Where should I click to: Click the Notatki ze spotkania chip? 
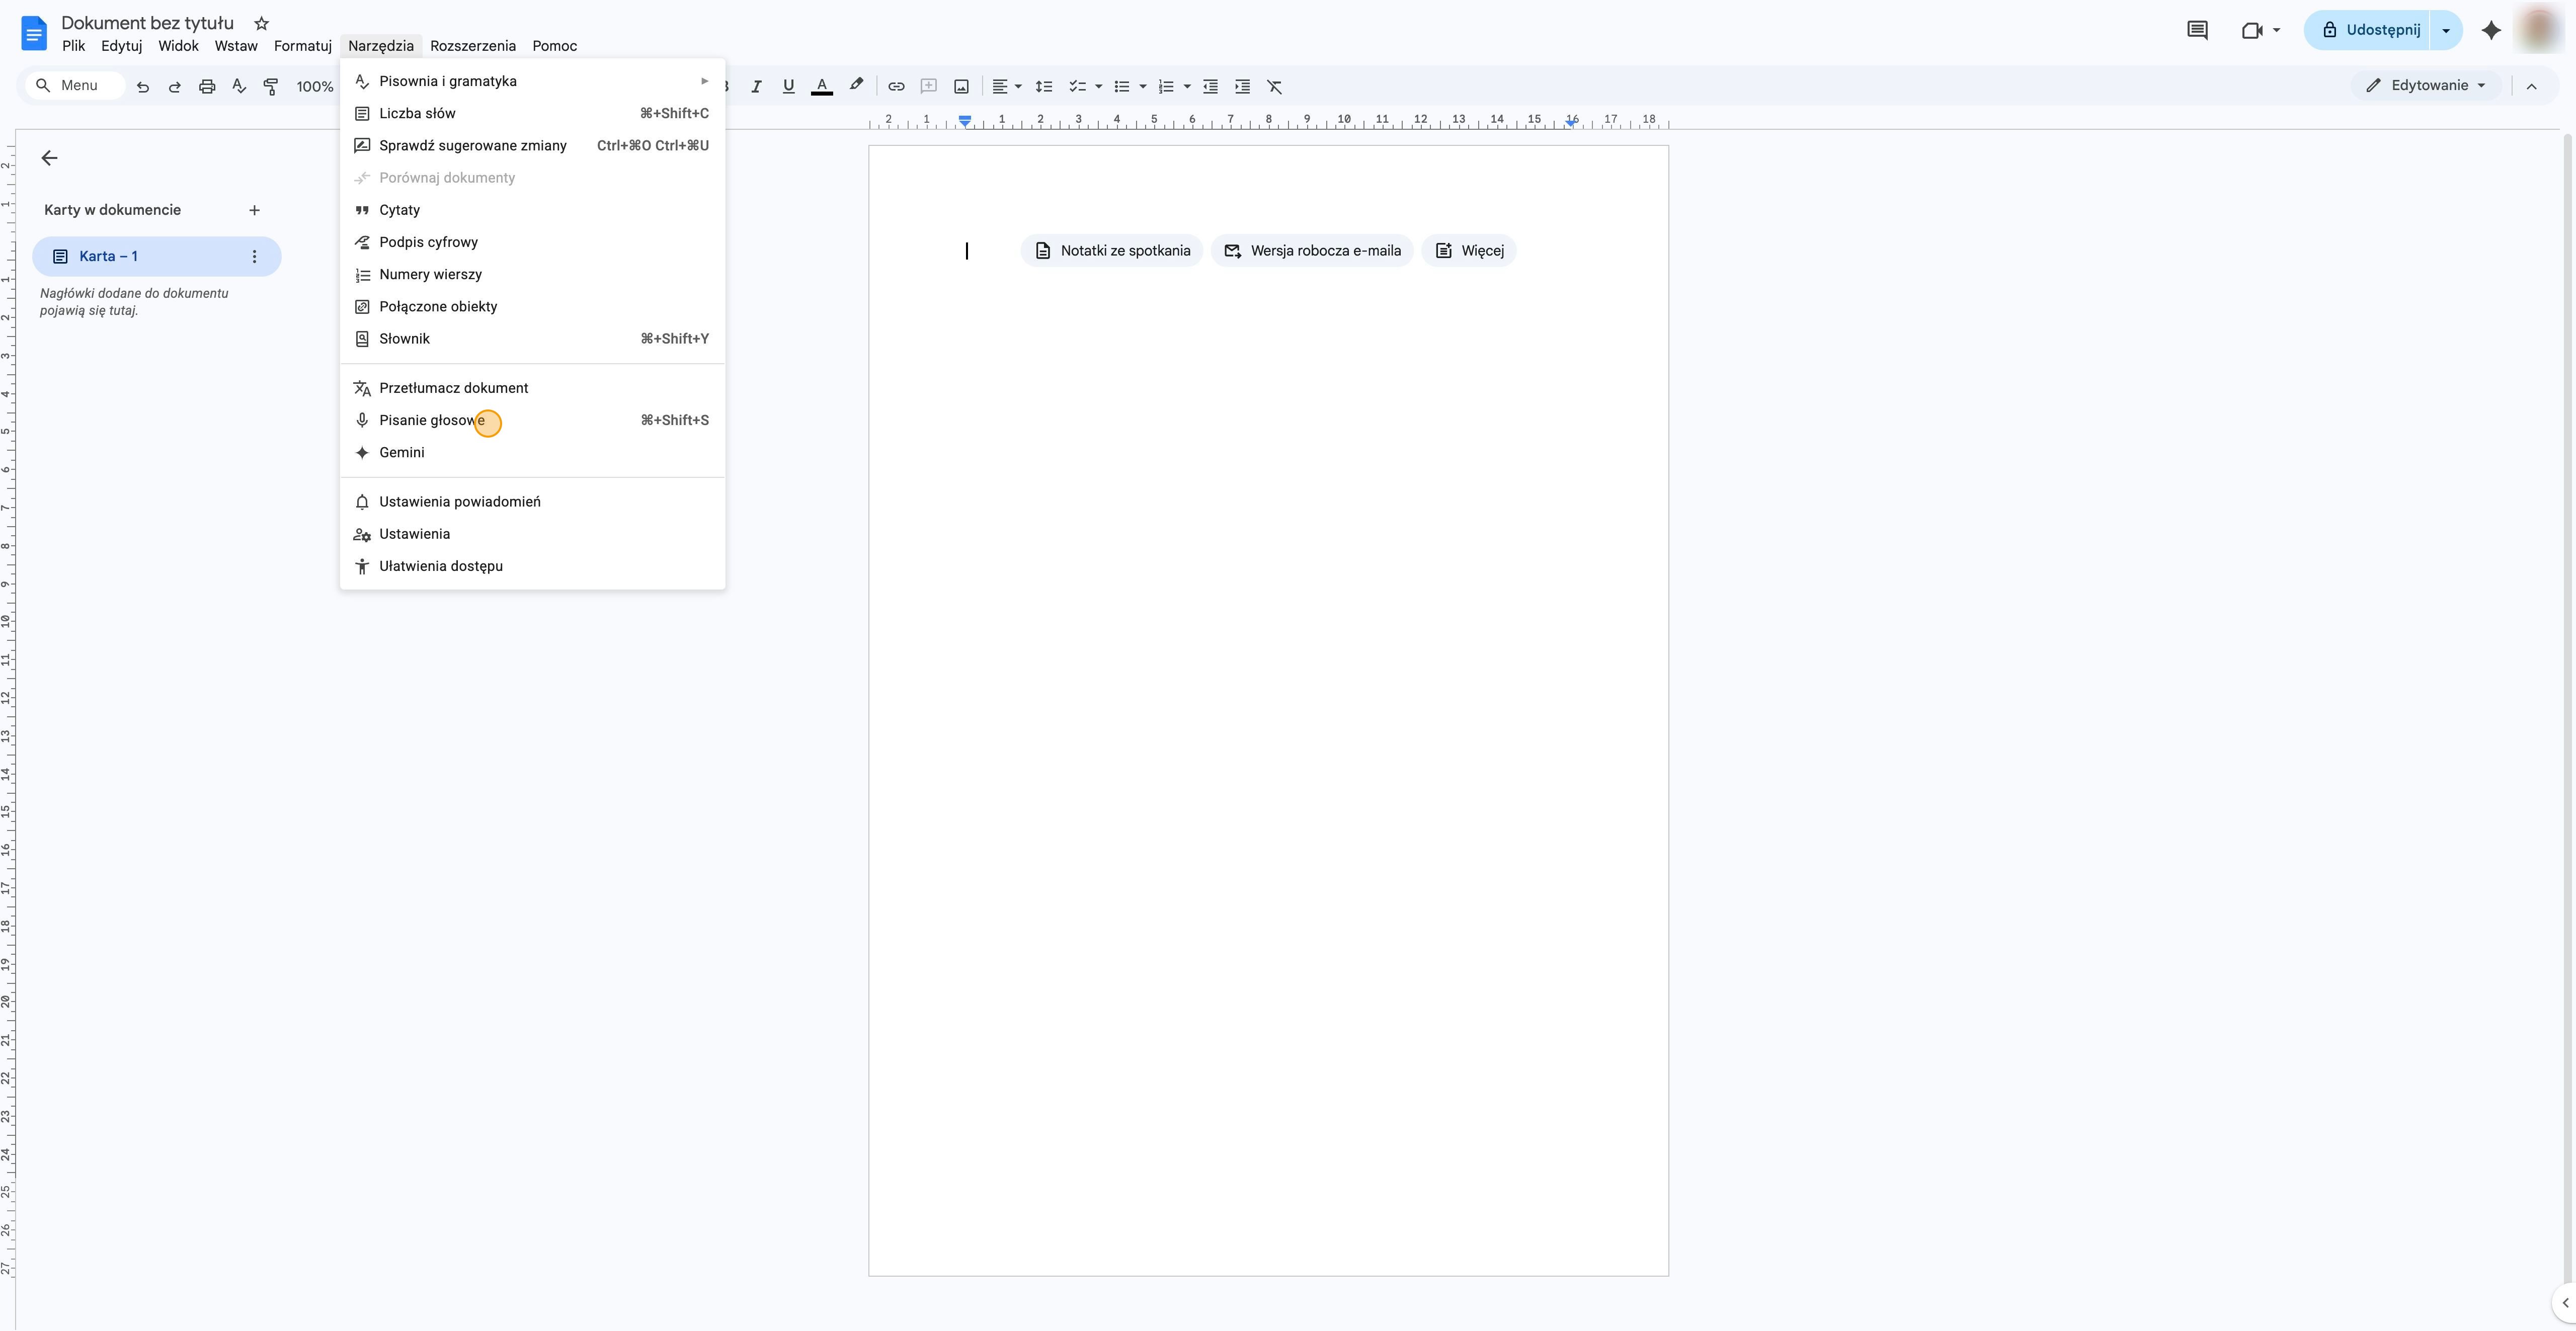[x=1112, y=251]
